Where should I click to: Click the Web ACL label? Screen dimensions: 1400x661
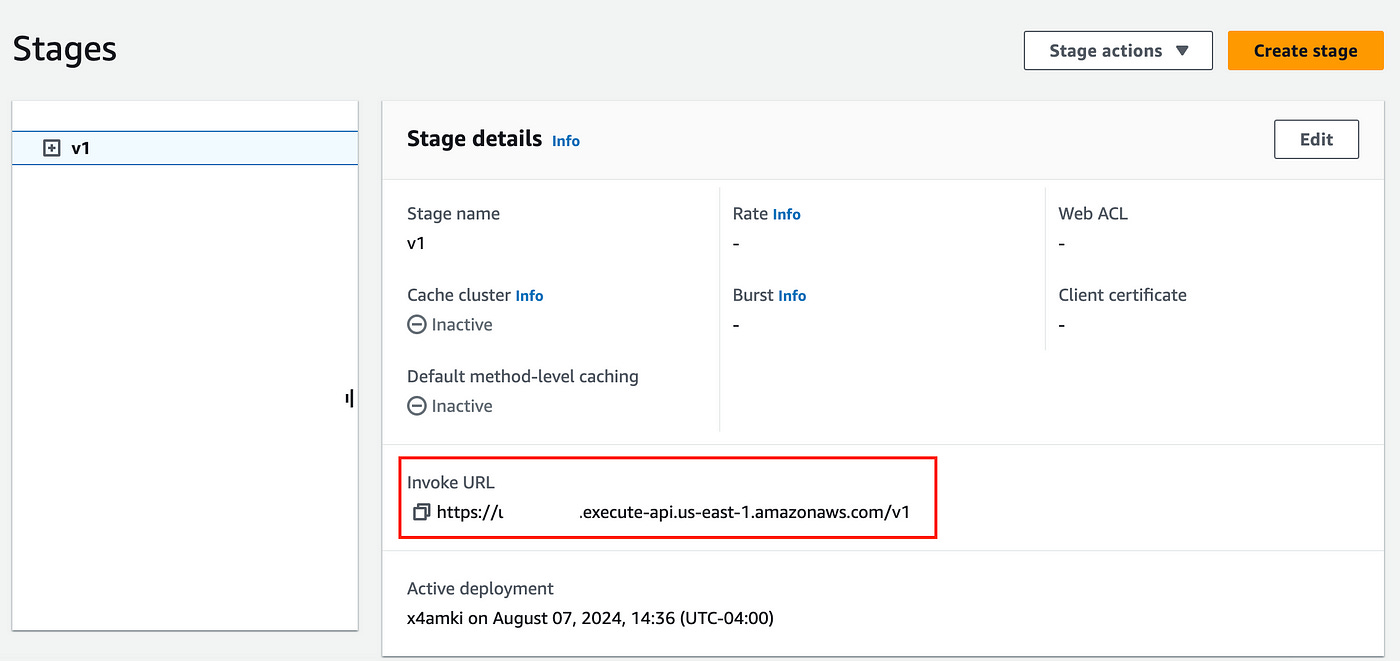[x=1092, y=213]
